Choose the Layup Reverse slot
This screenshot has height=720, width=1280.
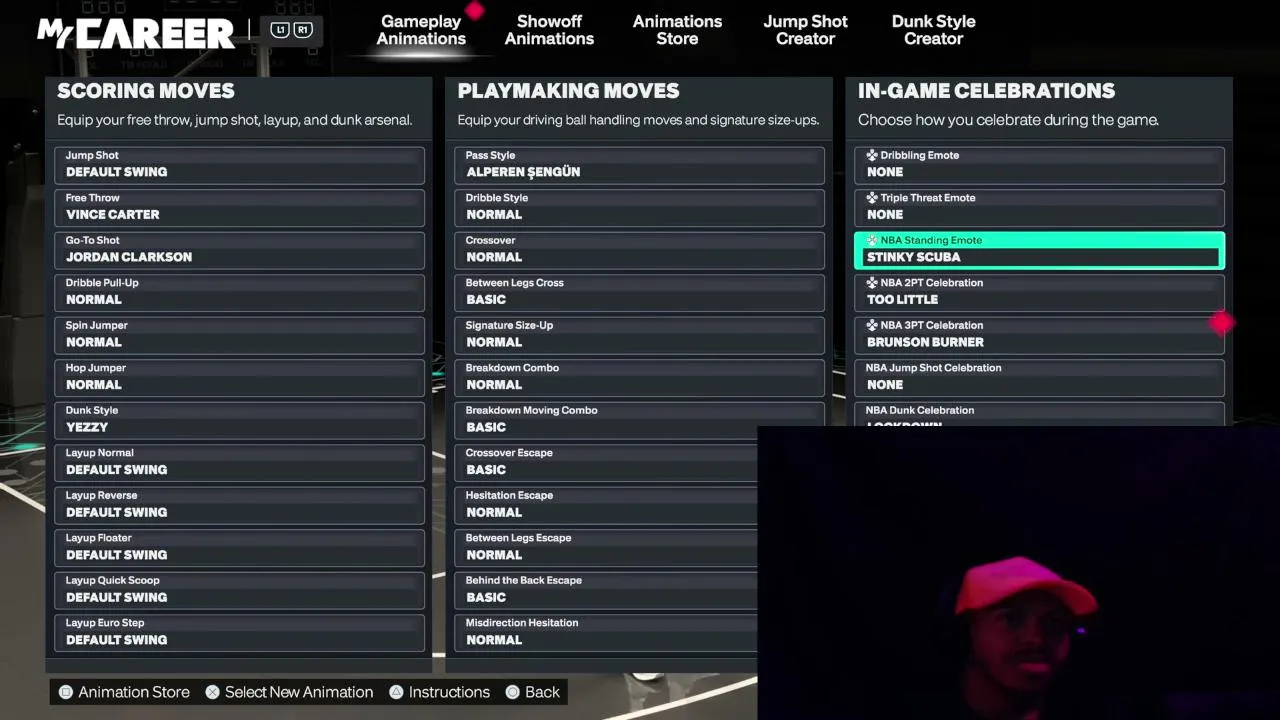pos(240,505)
